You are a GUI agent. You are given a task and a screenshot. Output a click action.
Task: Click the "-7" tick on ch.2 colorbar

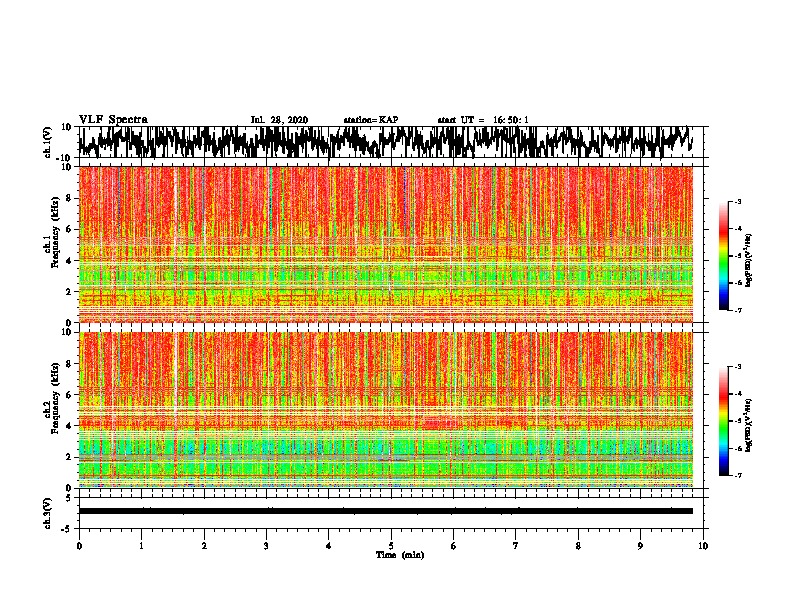pos(738,475)
